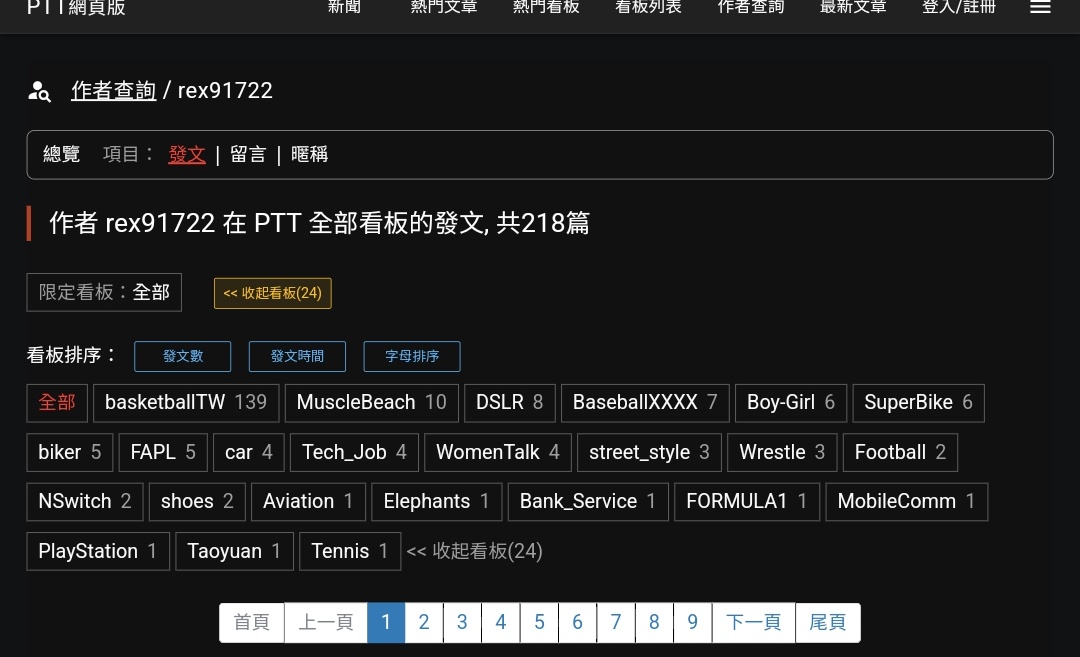Open 熱門文章 in top navigation
The height and width of the screenshot is (657, 1080).
pyautogui.click(x=444, y=8)
